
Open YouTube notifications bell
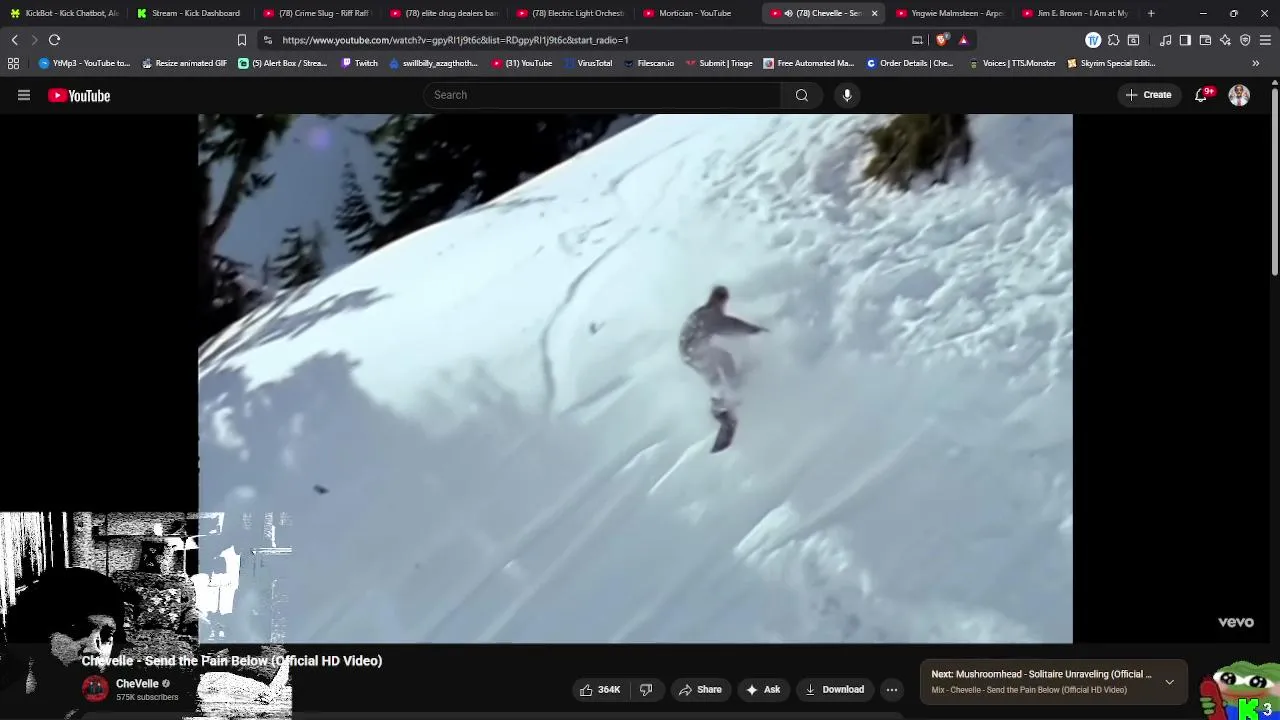coord(1201,95)
